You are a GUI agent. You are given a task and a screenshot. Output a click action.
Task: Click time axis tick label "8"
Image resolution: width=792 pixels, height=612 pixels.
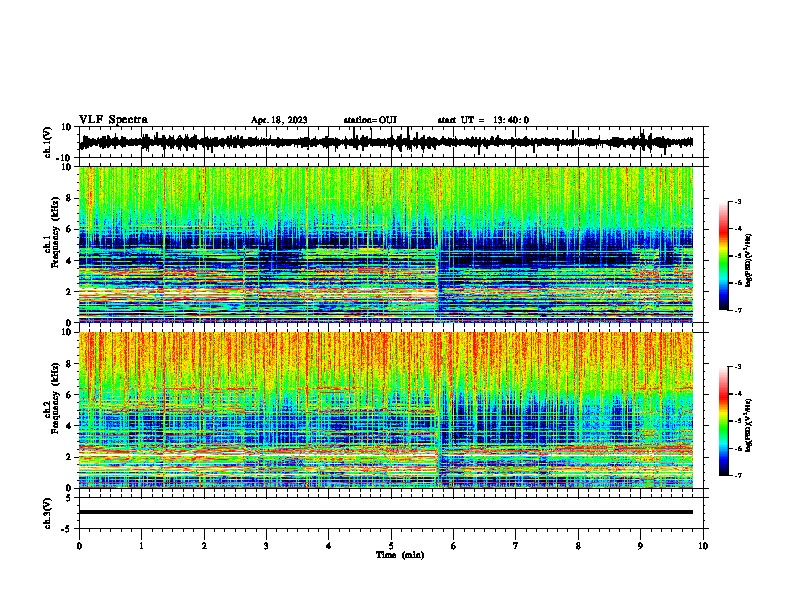(x=578, y=546)
